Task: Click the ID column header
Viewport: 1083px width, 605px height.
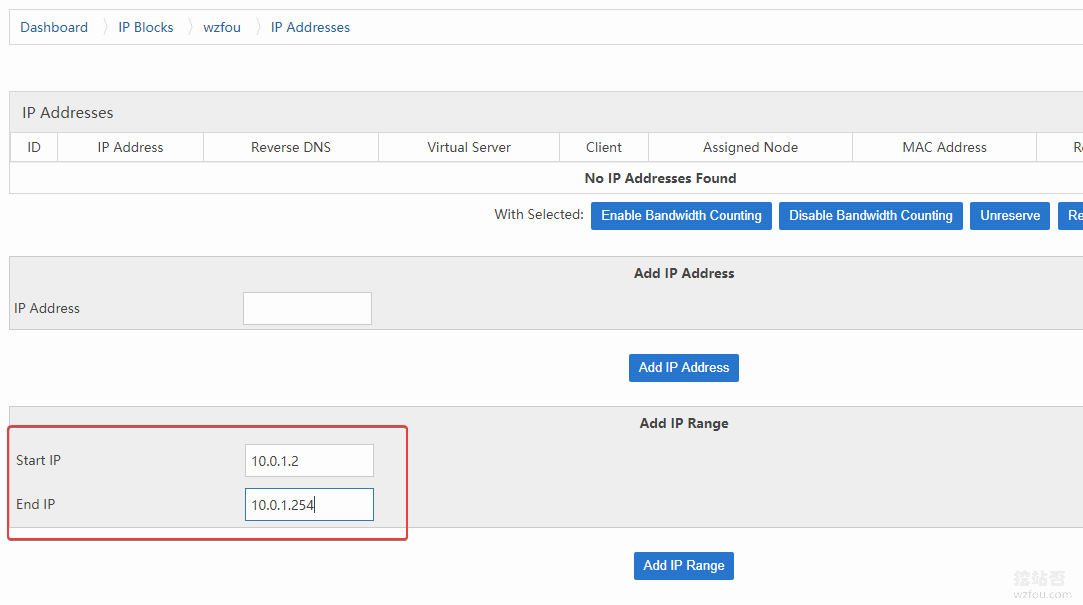Action: coord(34,147)
